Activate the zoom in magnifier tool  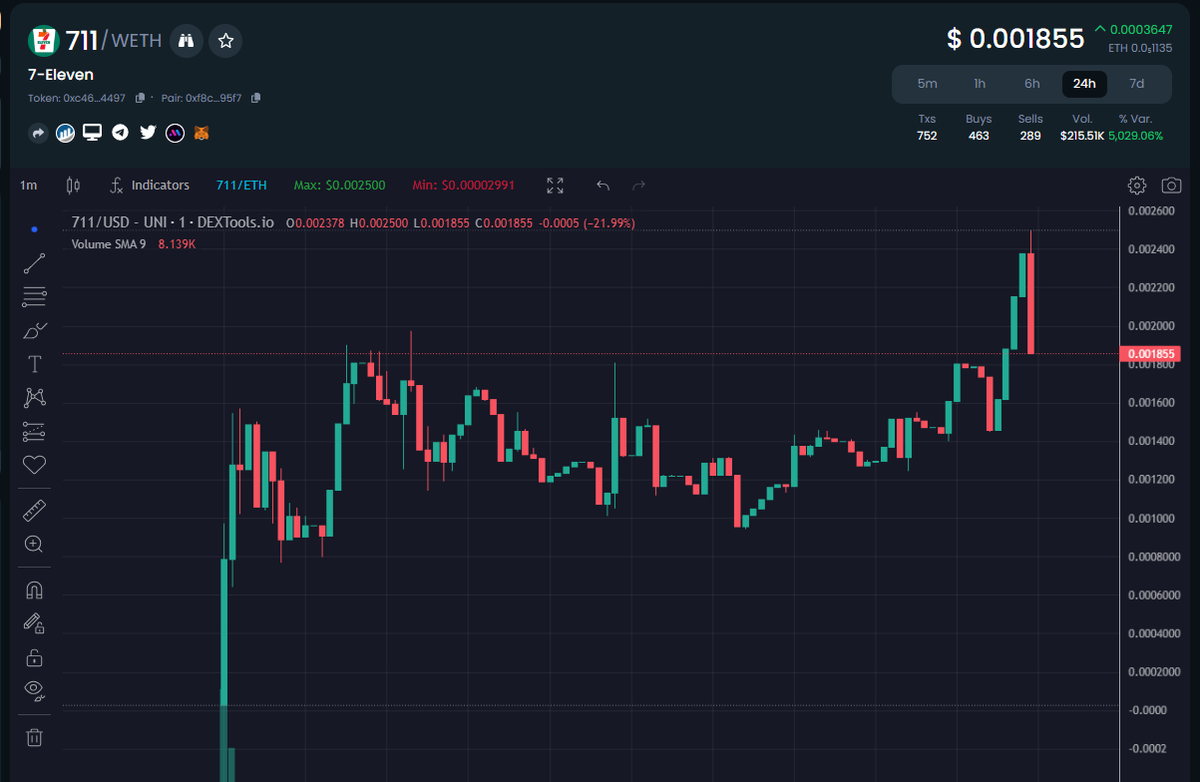34,544
